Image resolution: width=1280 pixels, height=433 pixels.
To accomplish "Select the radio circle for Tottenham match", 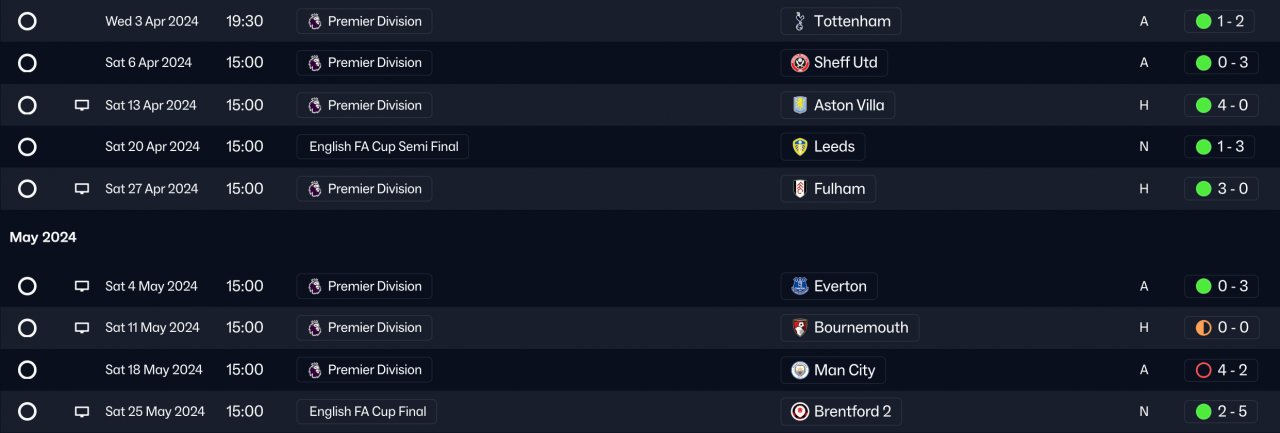I will click(27, 21).
